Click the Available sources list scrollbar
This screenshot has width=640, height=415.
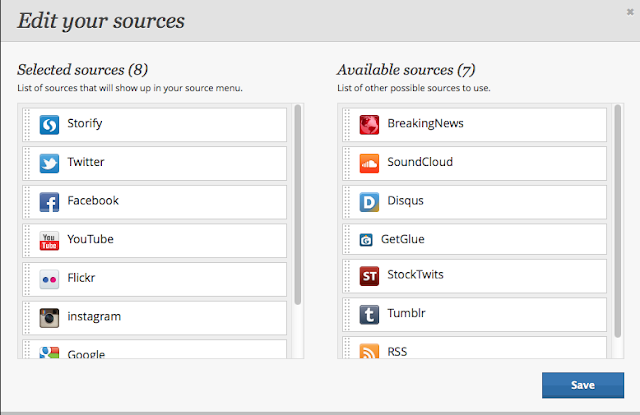(x=618, y=221)
